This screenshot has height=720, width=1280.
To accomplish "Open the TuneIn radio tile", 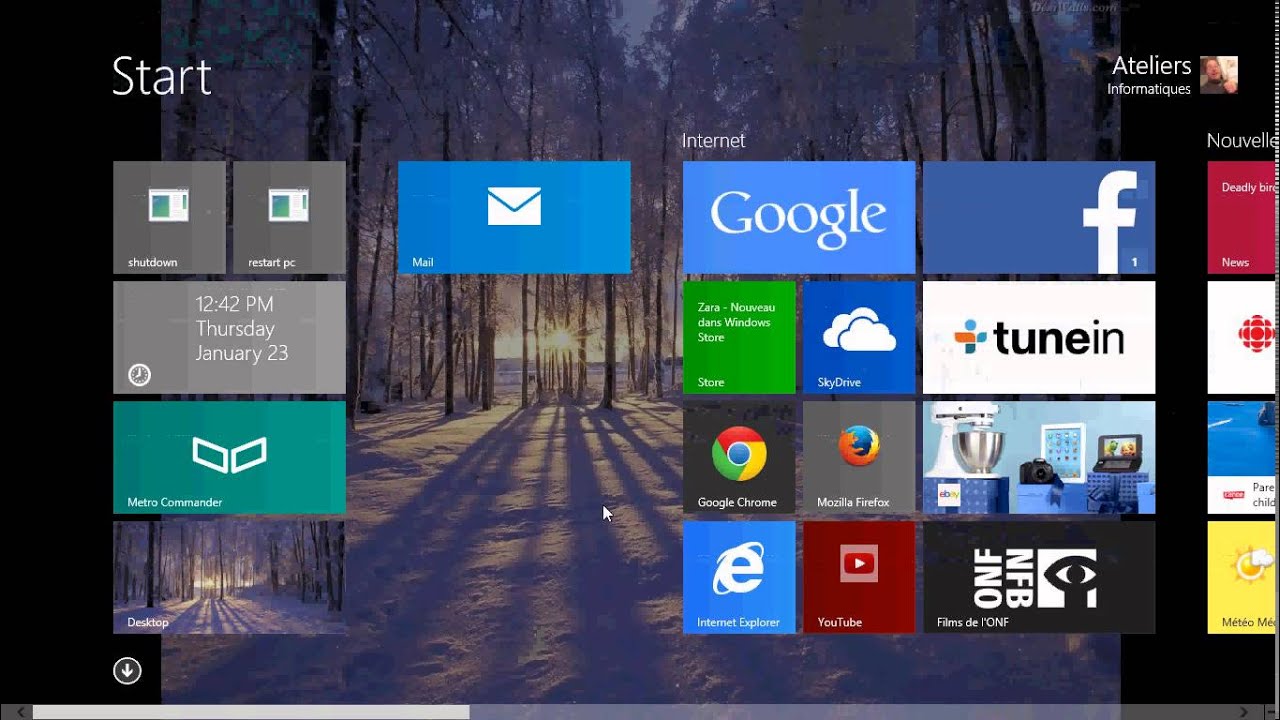I will 1039,337.
